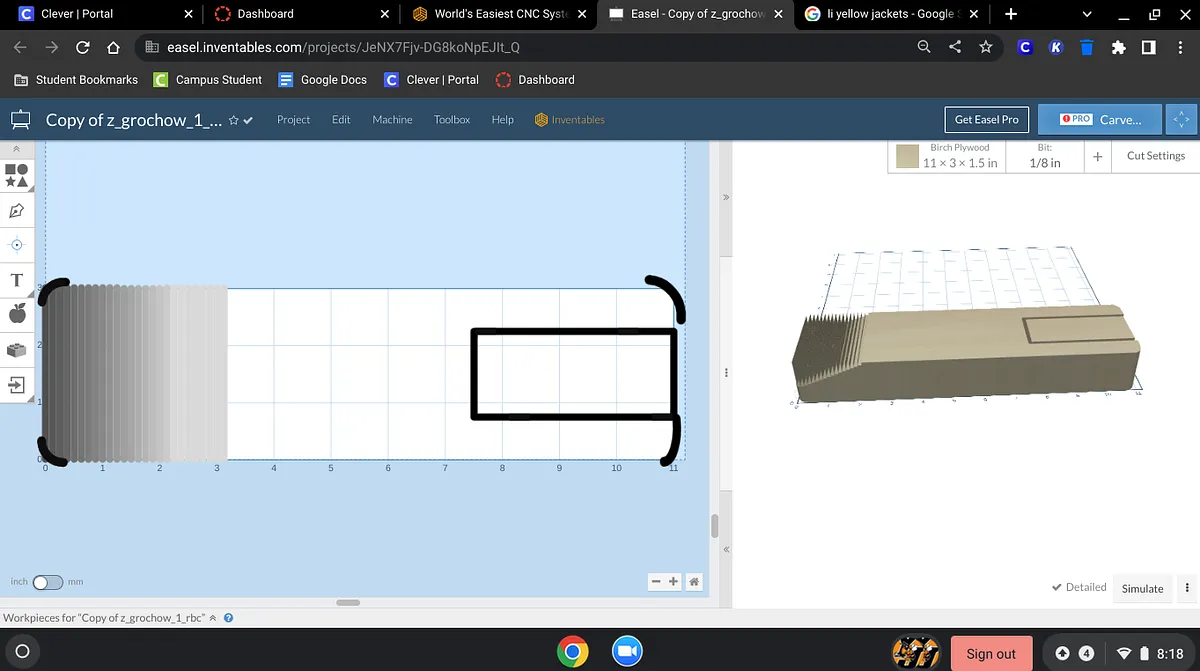
Task: Open the apple Icons library
Action: click(17, 314)
